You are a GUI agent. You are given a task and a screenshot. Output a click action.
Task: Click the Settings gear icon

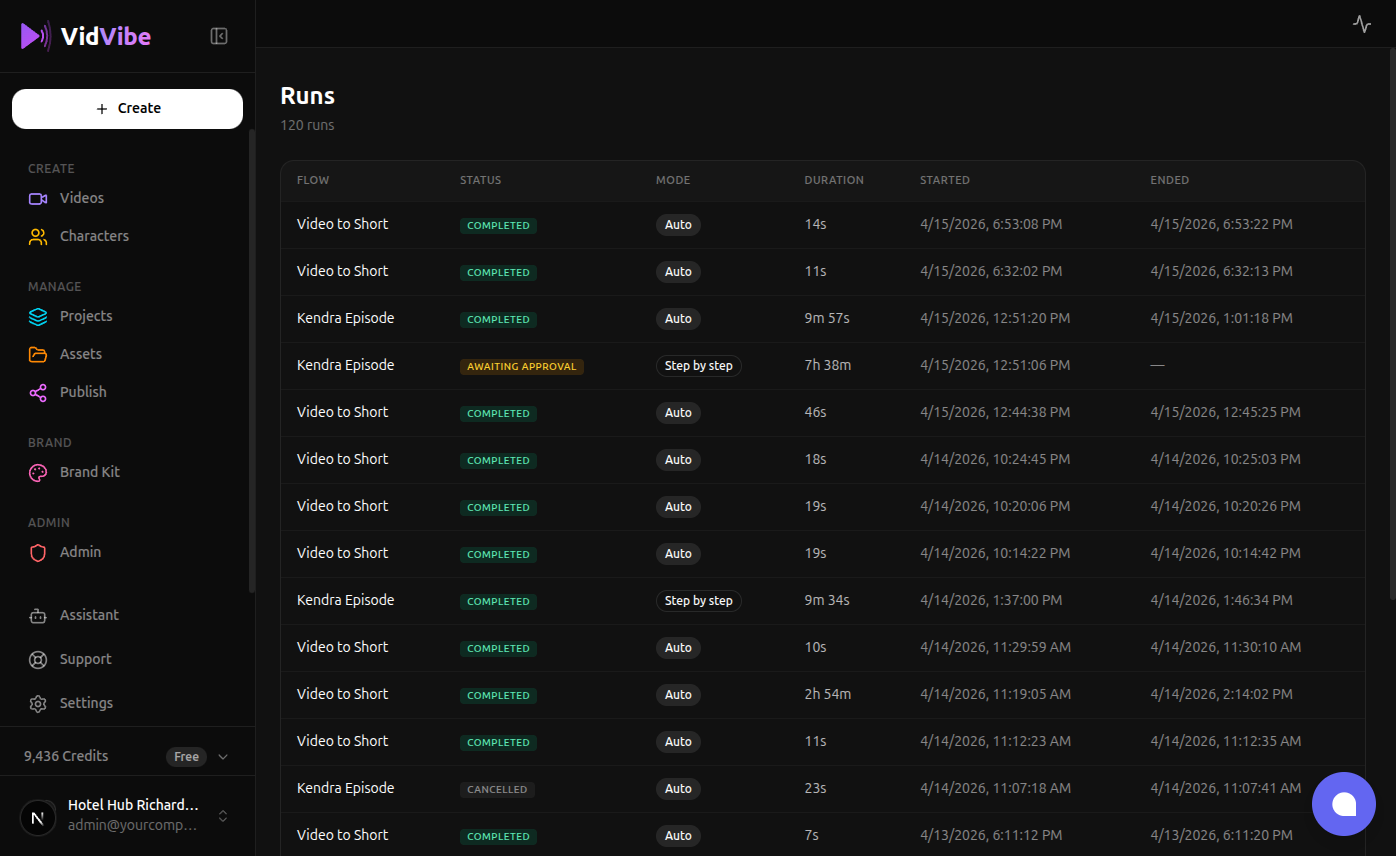(38, 703)
